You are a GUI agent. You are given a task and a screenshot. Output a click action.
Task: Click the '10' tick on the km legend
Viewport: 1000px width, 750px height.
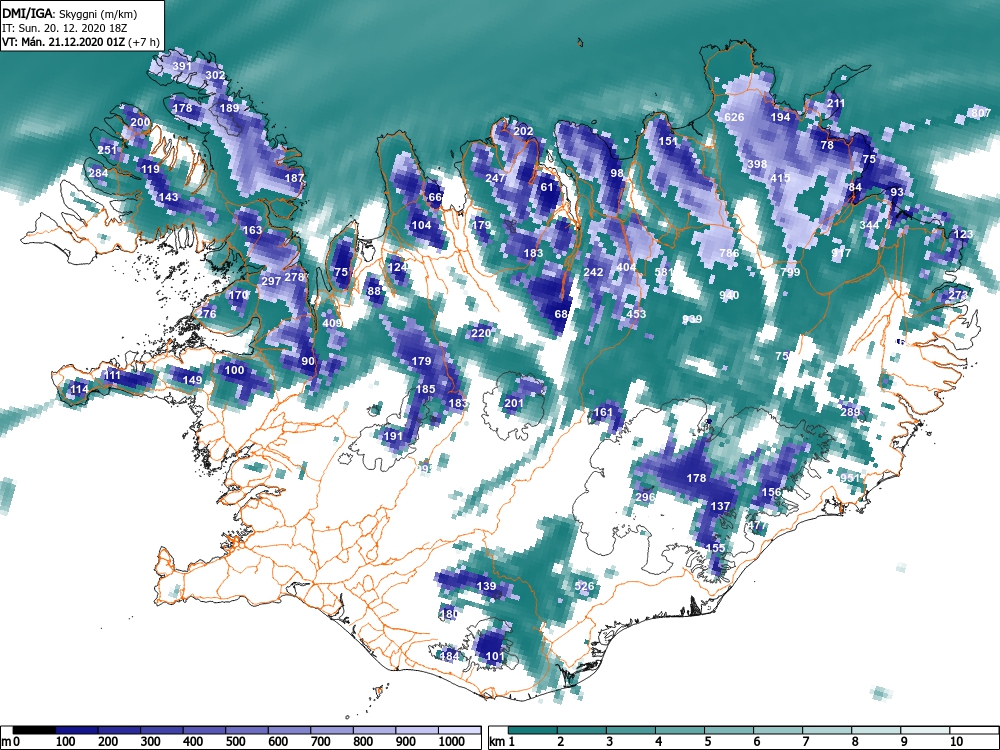pos(955,742)
